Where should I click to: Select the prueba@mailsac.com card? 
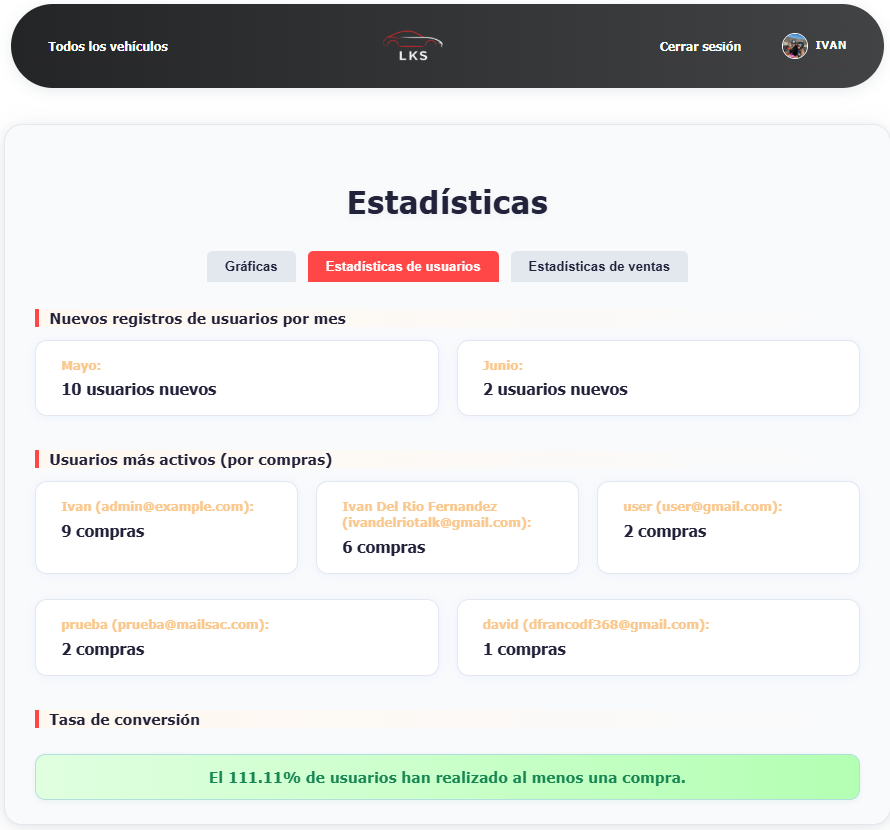(x=237, y=638)
